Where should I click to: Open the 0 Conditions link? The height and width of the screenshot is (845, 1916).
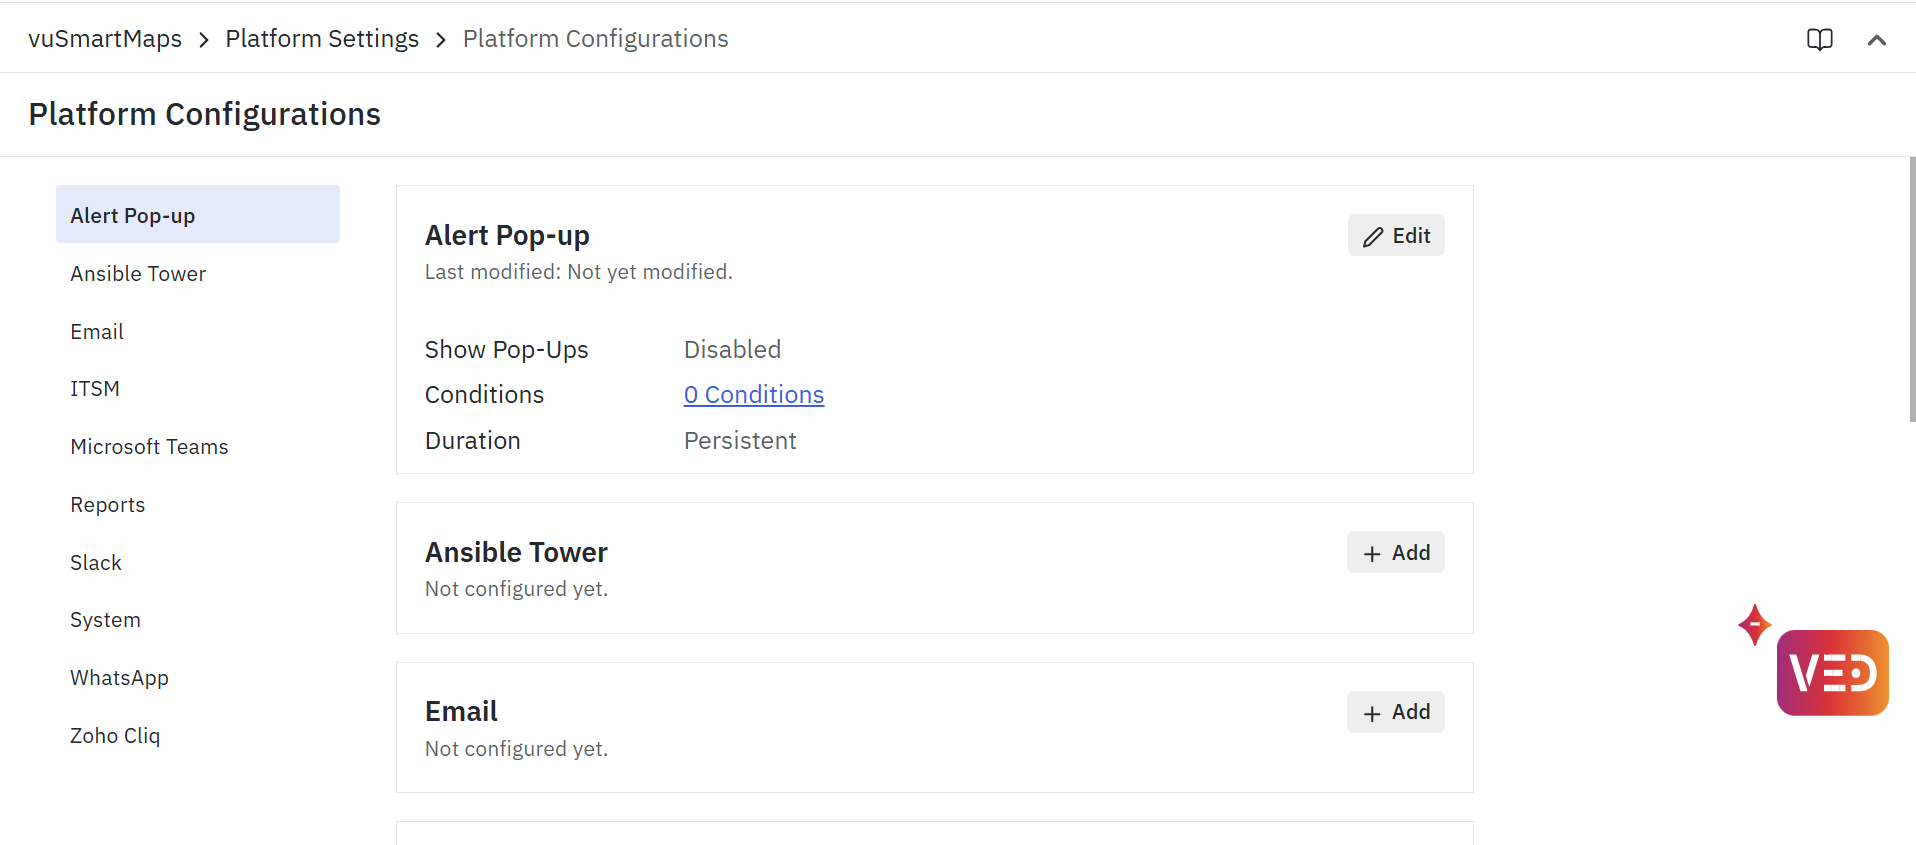point(753,395)
